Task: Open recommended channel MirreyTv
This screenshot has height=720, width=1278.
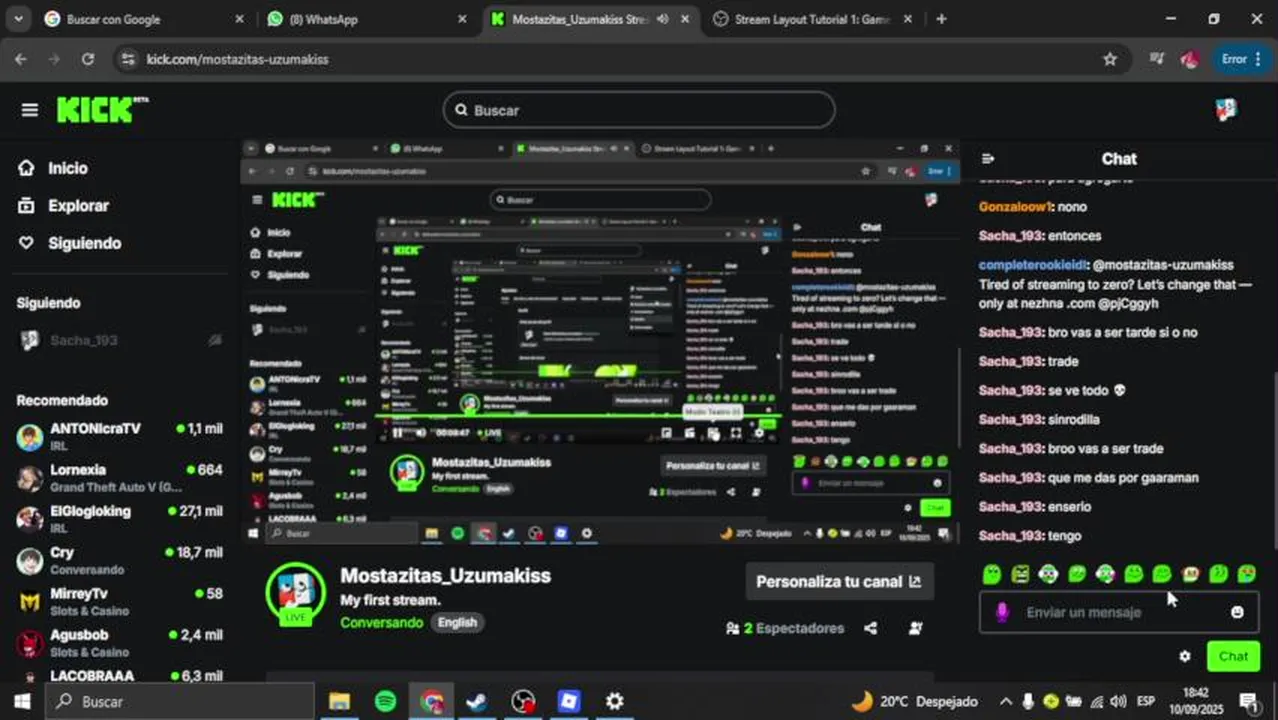Action: point(120,601)
